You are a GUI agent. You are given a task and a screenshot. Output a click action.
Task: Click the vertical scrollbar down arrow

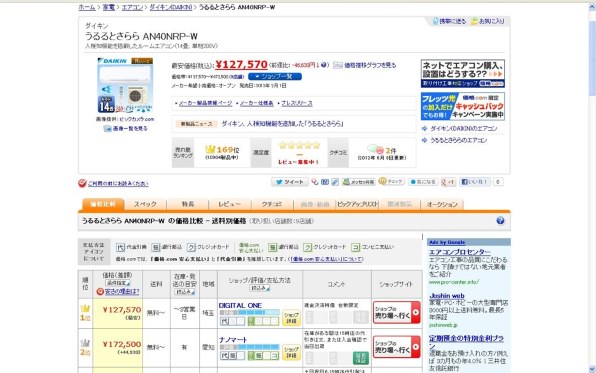point(592,369)
